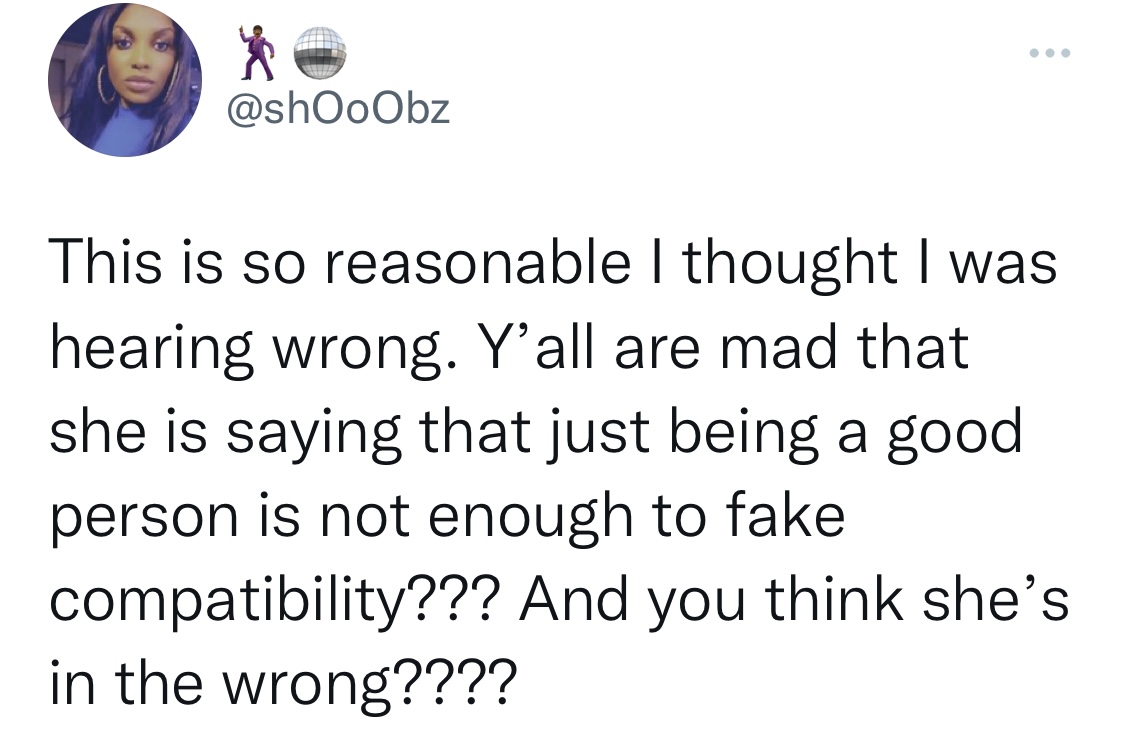
Task: Click the disco mirror ball emoji
Action: point(320,52)
